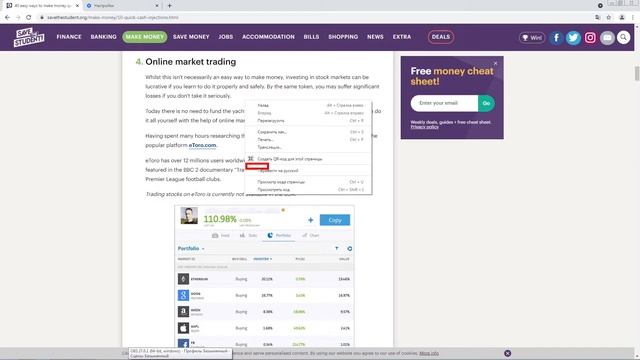The image size is (640, 360).
Task: Click the trader profile photo thumbnail
Action: pos(189,216)
